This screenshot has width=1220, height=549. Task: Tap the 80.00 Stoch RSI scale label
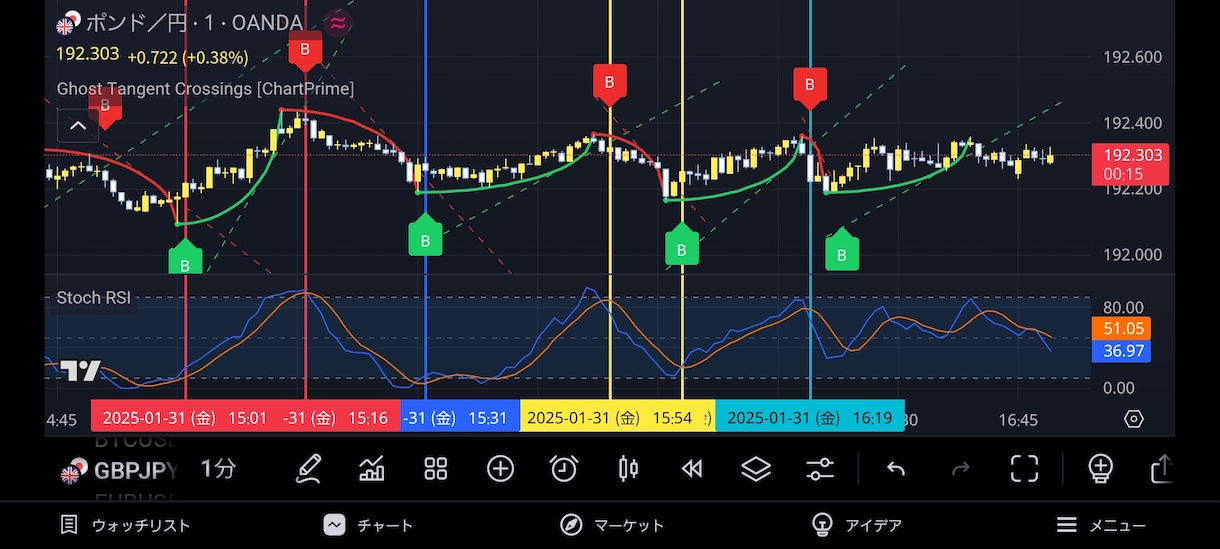pyautogui.click(x=1122, y=308)
